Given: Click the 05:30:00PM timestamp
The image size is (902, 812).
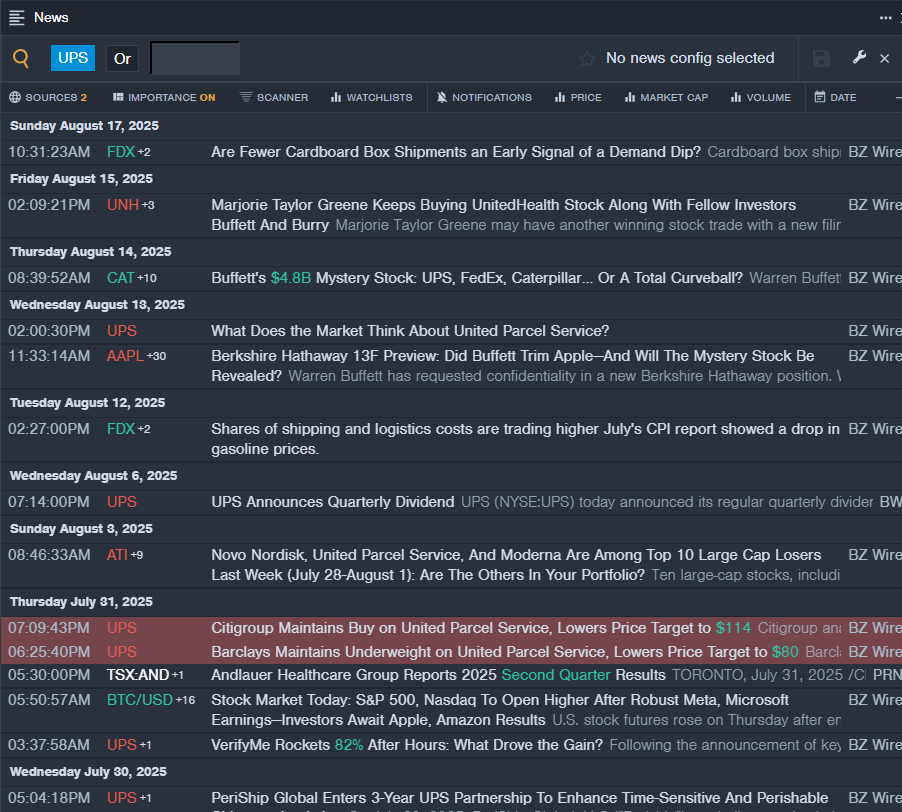Looking at the screenshot, I should pos(49,675).
